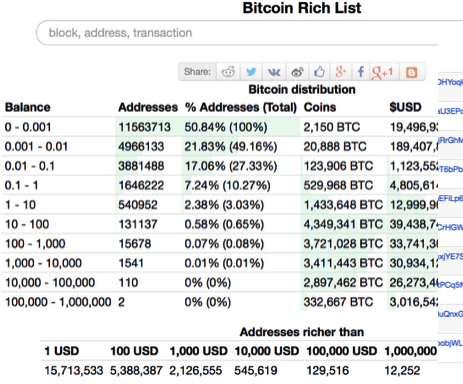Select balance range '10 - 100'
The image size is (463, 384).
click(x=27, y=224)
